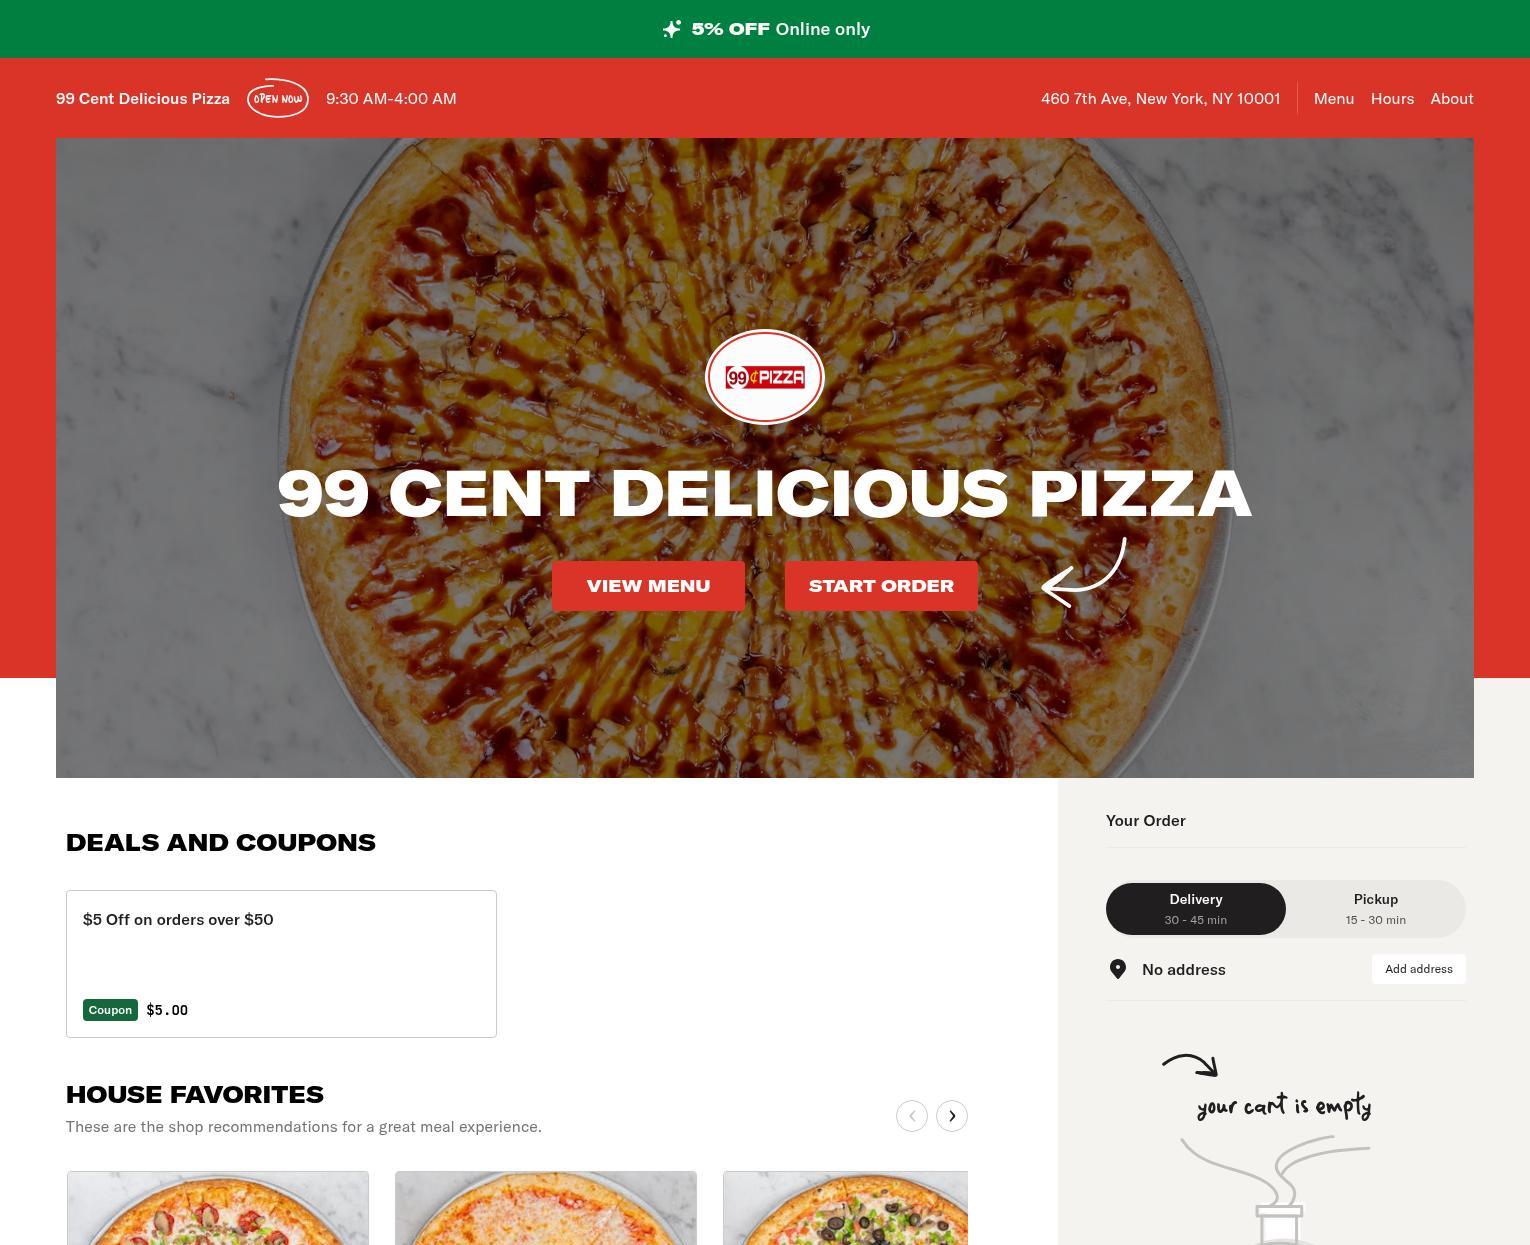1530x1245 pixels.
Task: Click the location pin icon beside No address
Action: point(1118,969)
